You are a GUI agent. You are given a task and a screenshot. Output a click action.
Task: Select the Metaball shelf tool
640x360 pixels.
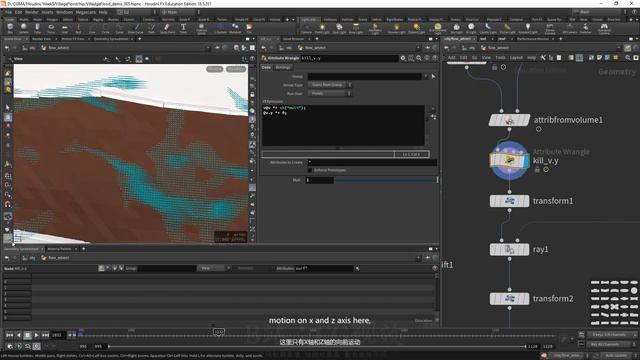(x=235, y=28)
